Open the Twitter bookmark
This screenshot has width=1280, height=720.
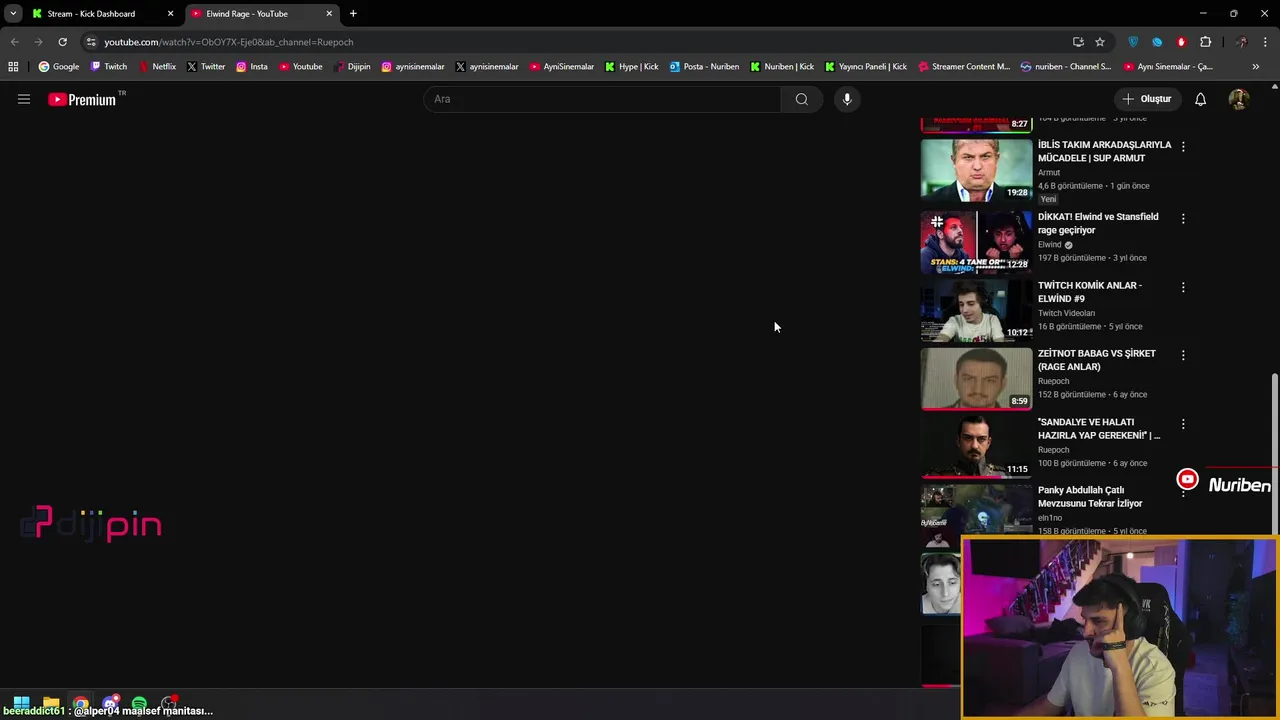coord(206,67)
